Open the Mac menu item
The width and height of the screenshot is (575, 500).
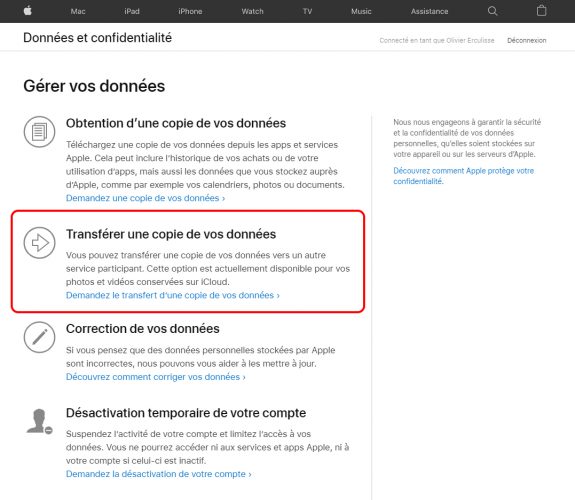78,11
